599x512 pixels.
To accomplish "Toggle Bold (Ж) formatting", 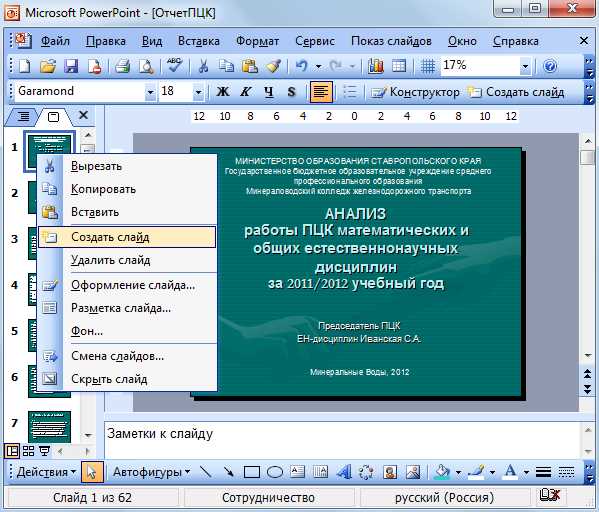I will pyautogui.click(x=223, y=92).
